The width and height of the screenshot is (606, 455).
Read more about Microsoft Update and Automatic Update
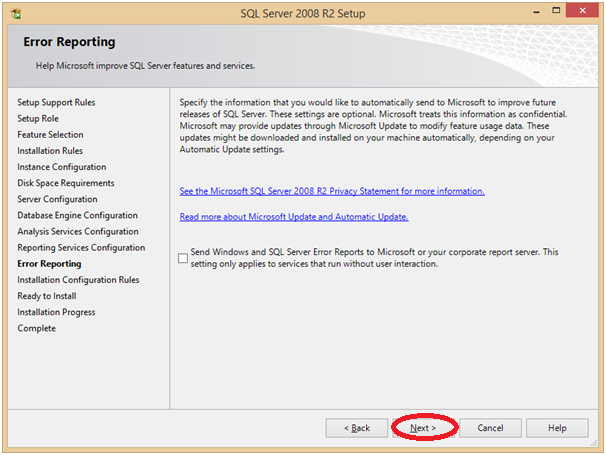294,217
